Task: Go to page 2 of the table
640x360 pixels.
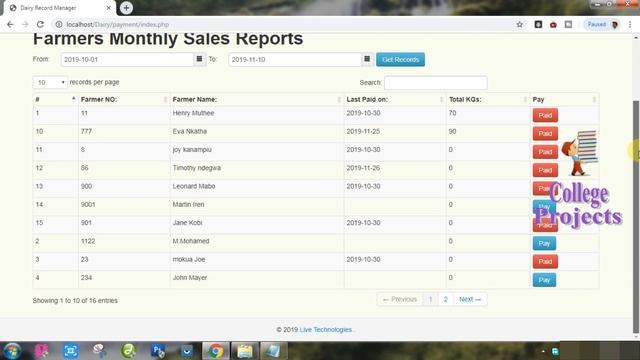Action: [445, 299]
